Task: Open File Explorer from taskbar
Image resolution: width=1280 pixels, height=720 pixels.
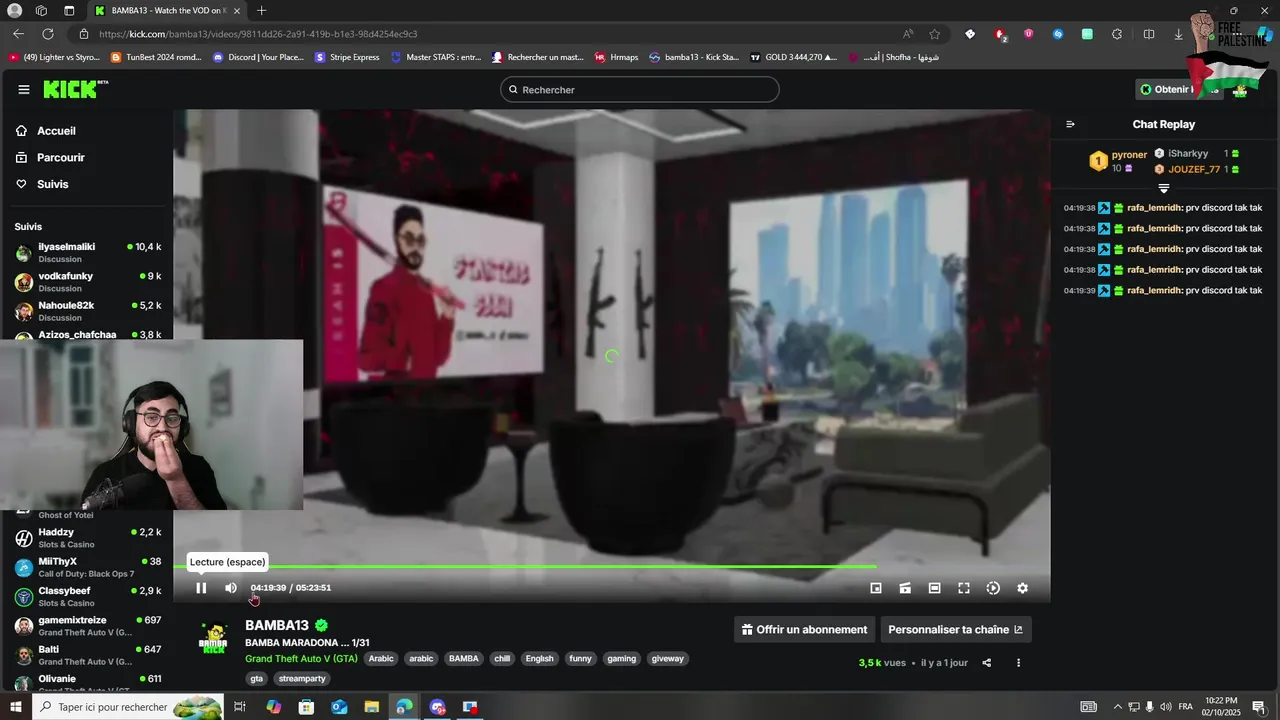Action: [x=371, y=707]
